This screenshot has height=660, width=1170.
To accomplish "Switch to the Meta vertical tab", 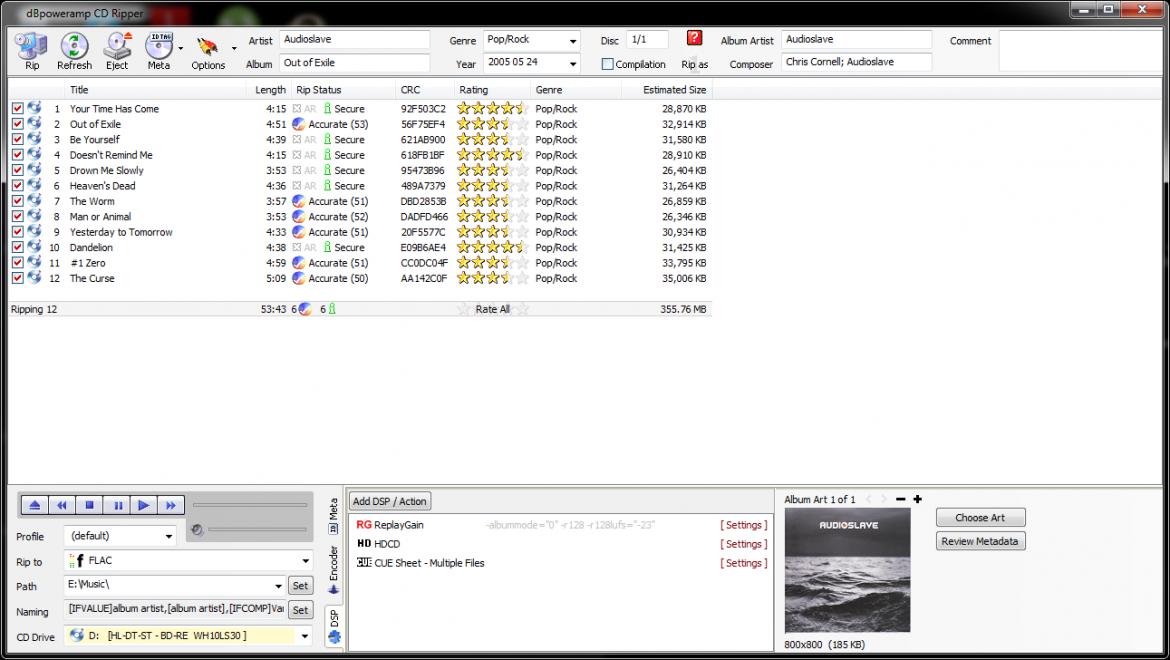I will (334, 515).
